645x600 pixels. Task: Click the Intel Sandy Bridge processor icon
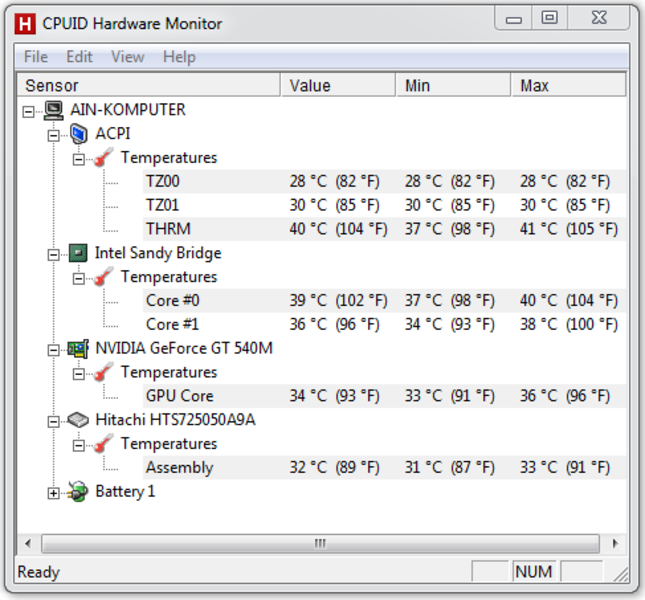[x=79, y=253]
